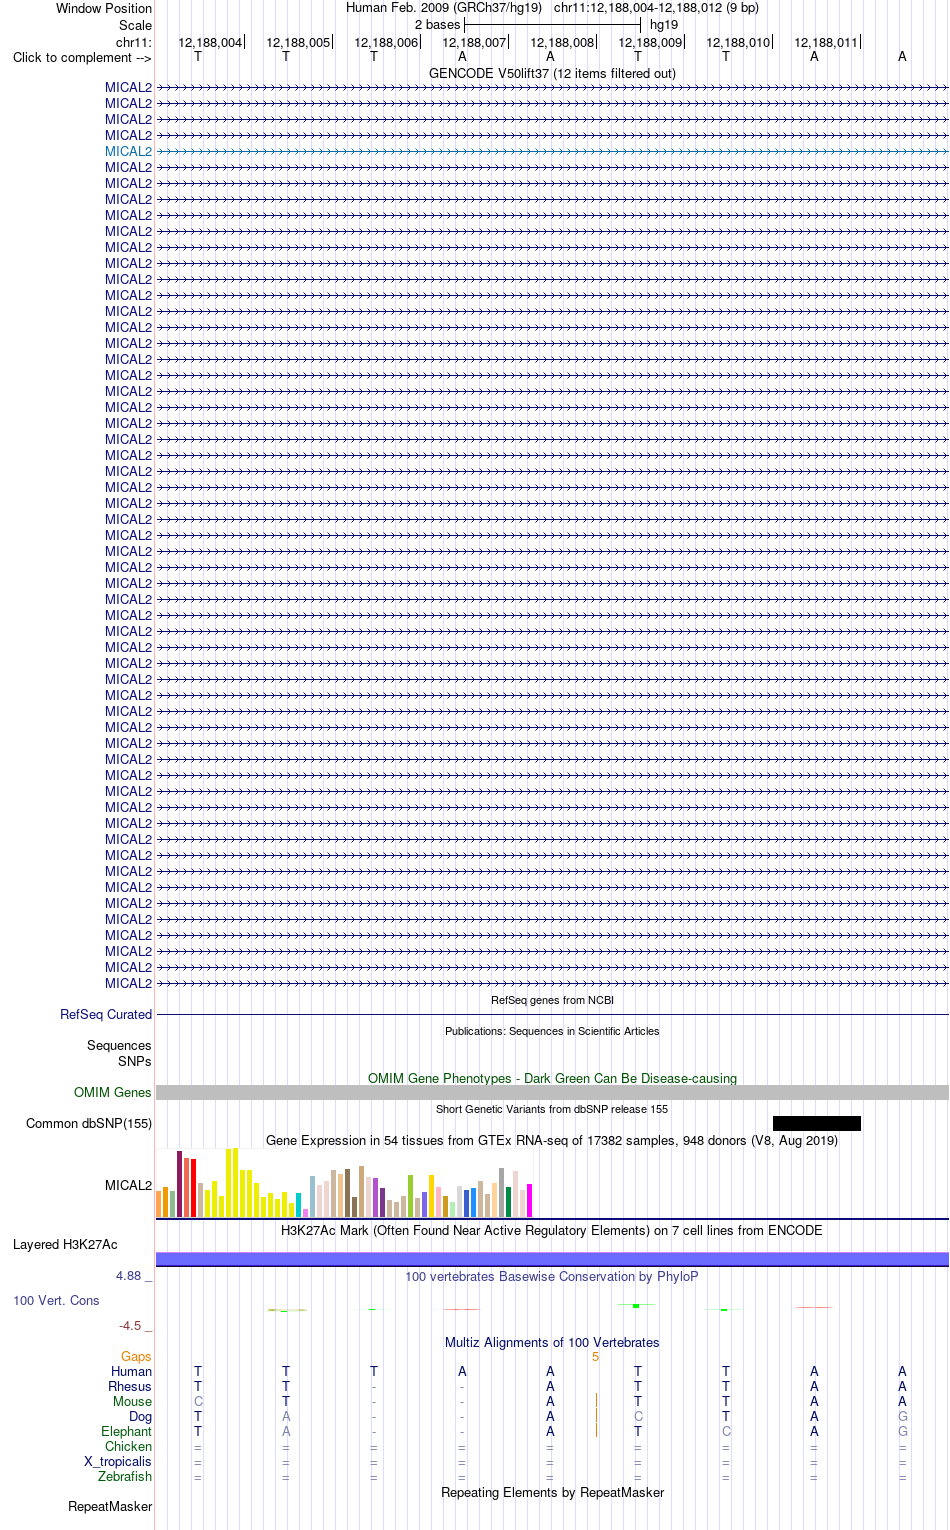Click the 'G' base in the Dog row
Viewport: 950px width, 1530px height.
click(x=902, y=1416)
